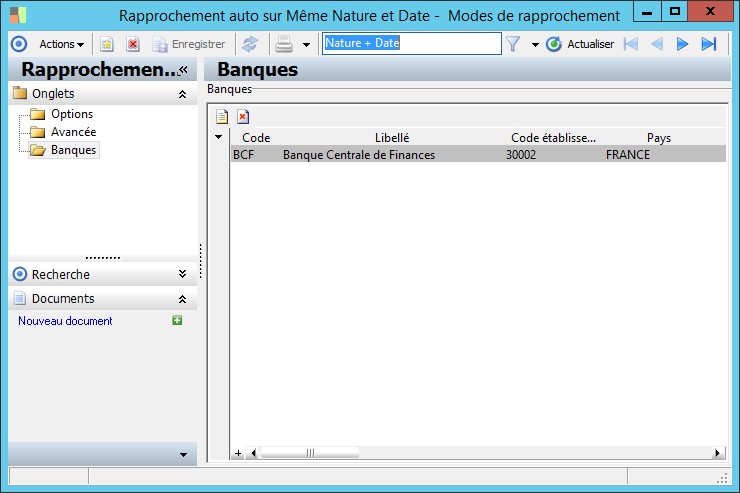Click the Actualiser button

tap(580, 44)
